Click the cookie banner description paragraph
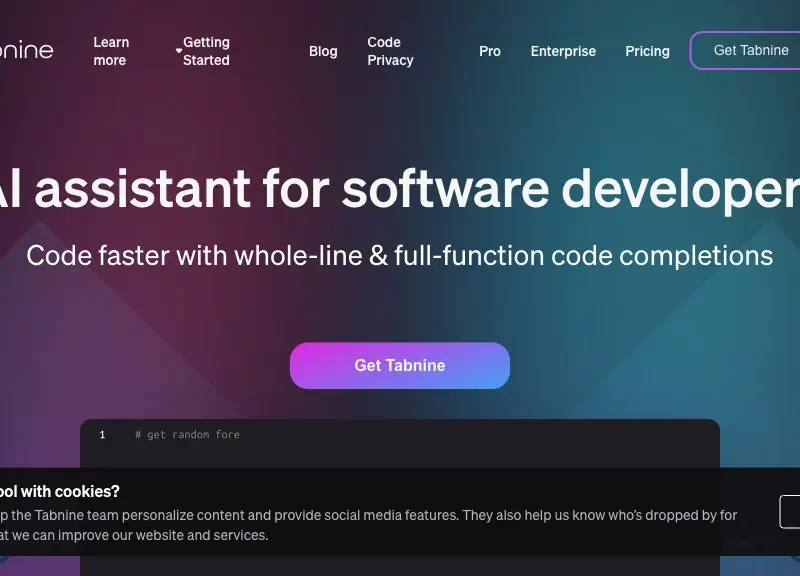 [x=370, y=525]
